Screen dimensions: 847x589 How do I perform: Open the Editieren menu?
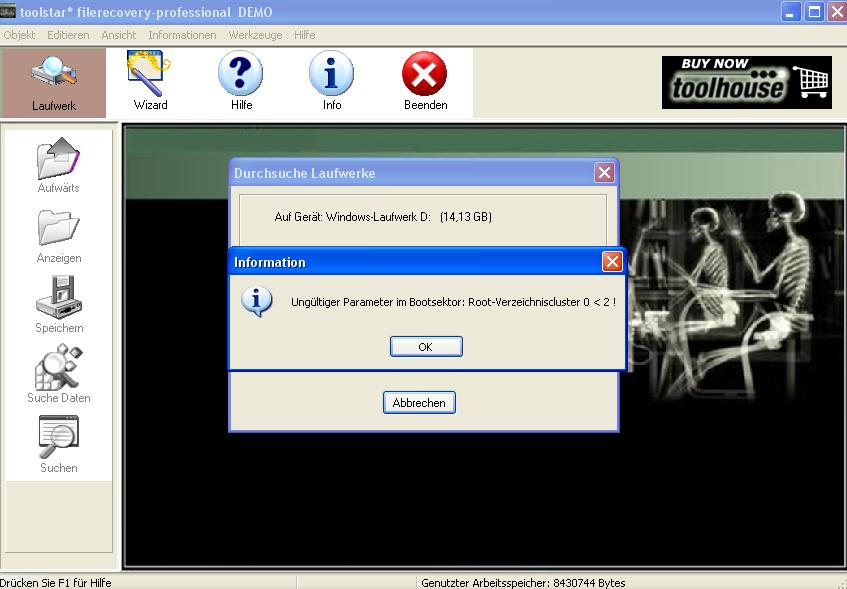click(x=68, y=35)
